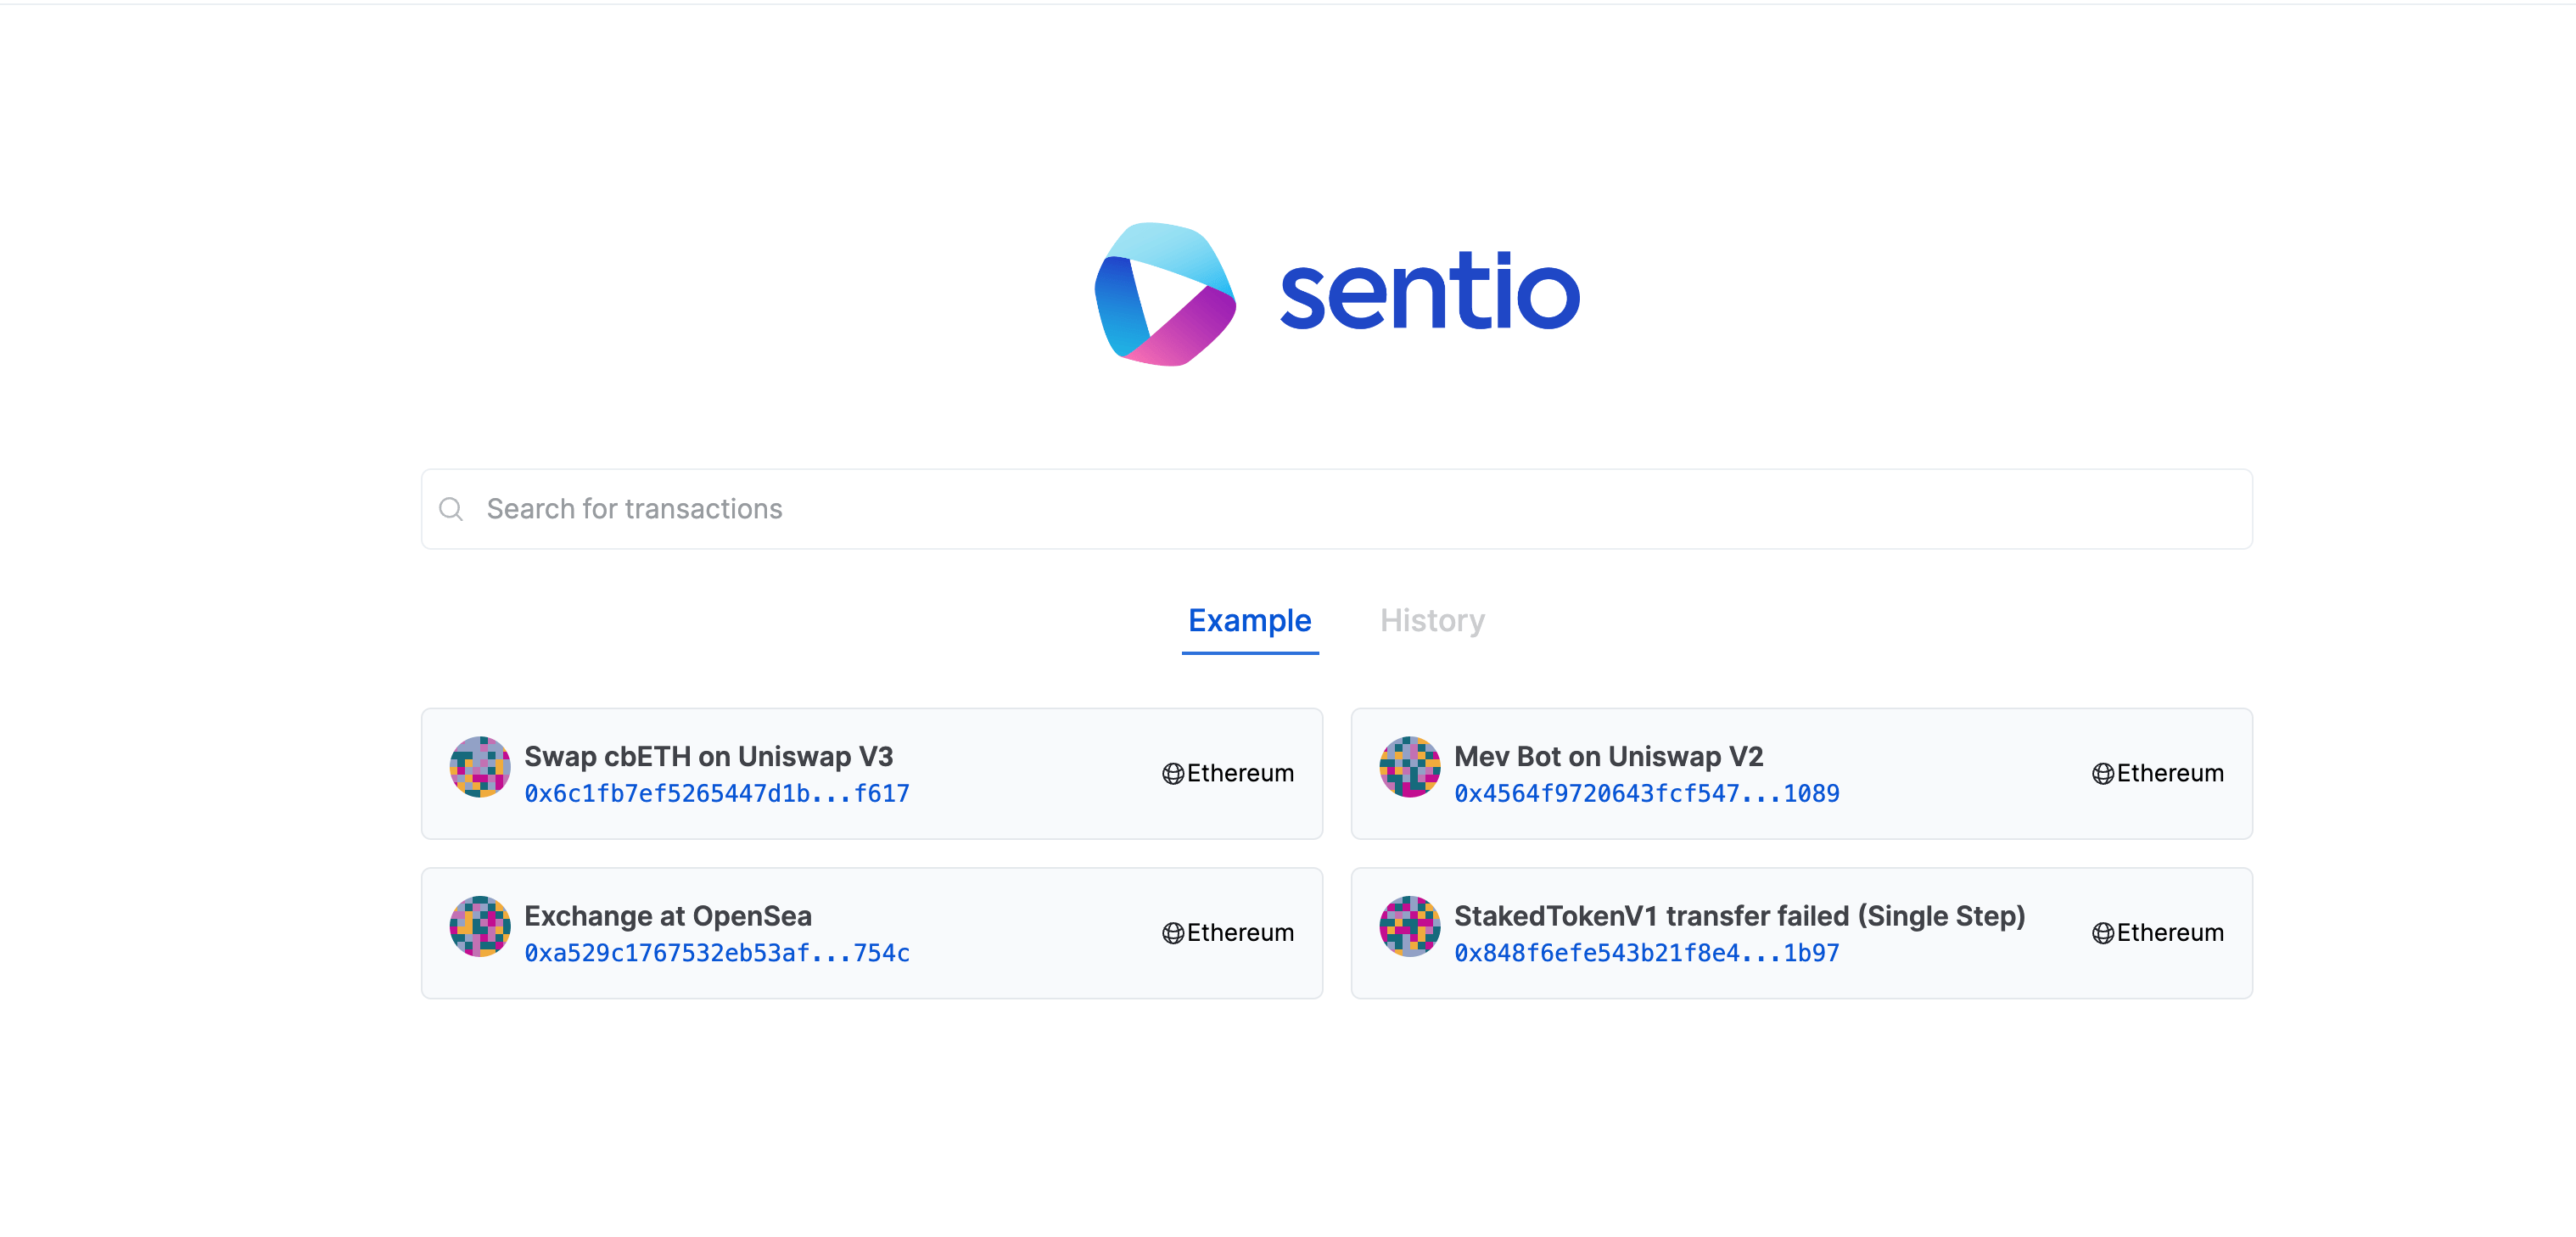Click globe icon on Swap cbETH card
This screenshot has width=2576, height=1237.
pyautogui.click(x=1173, y=773)
